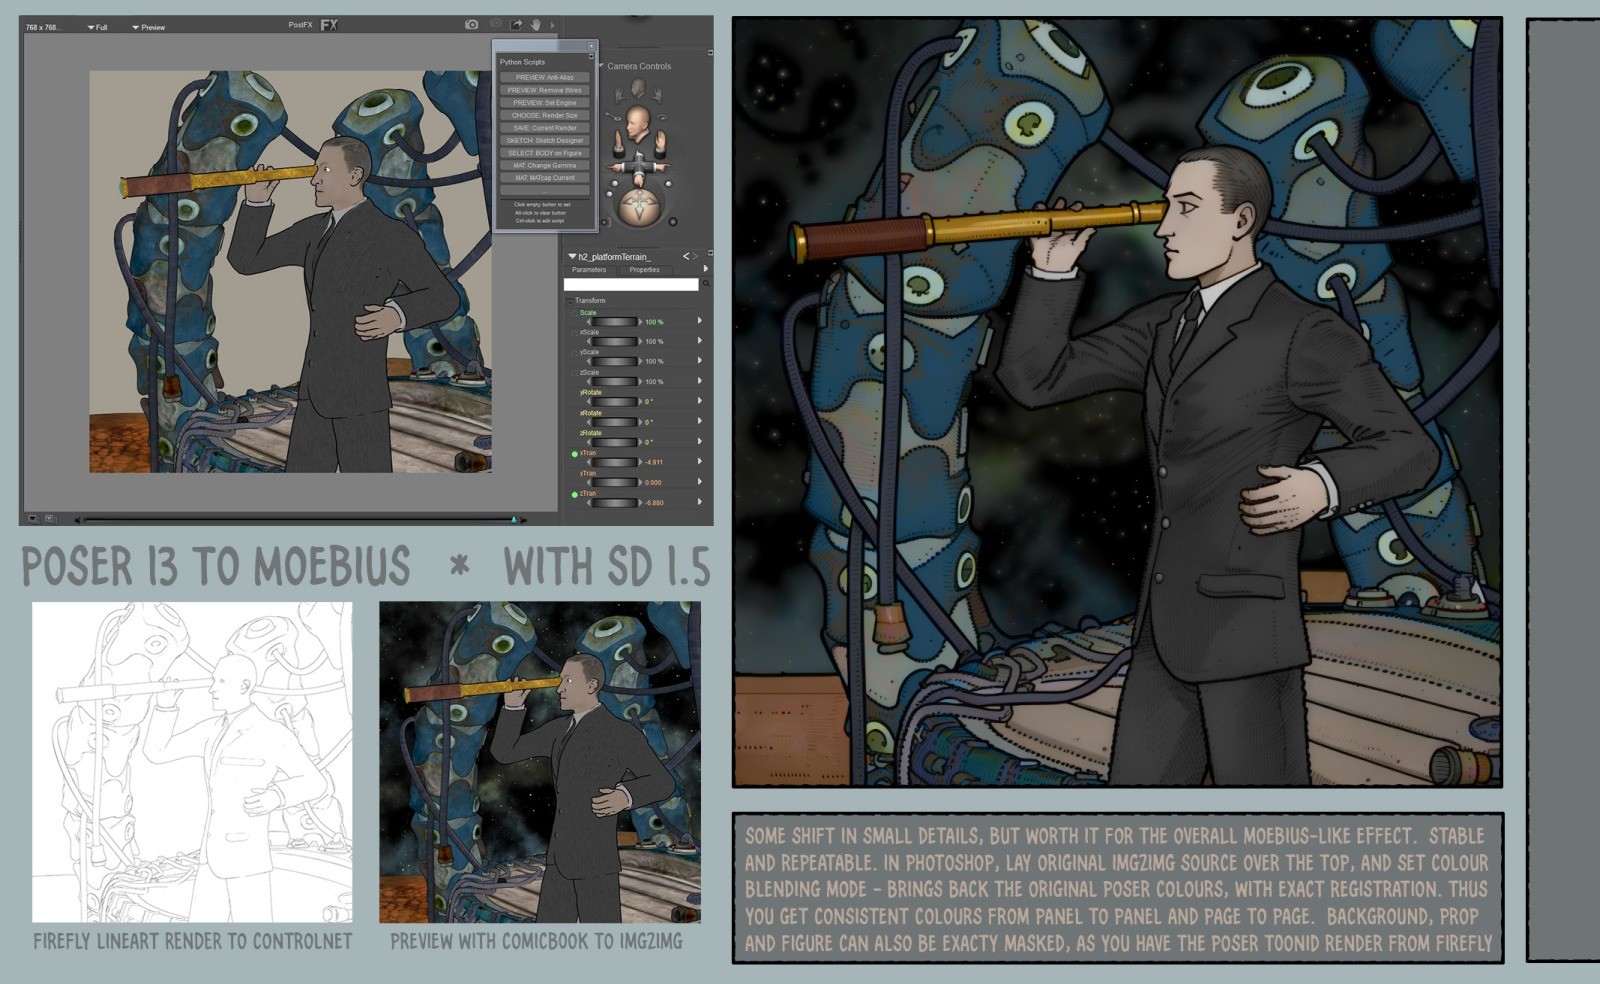The width and height of the screenshot is (1600, 984).
Task: Close the Python Scripts palette
Action: pyautogui.click(x=591, y=46)
